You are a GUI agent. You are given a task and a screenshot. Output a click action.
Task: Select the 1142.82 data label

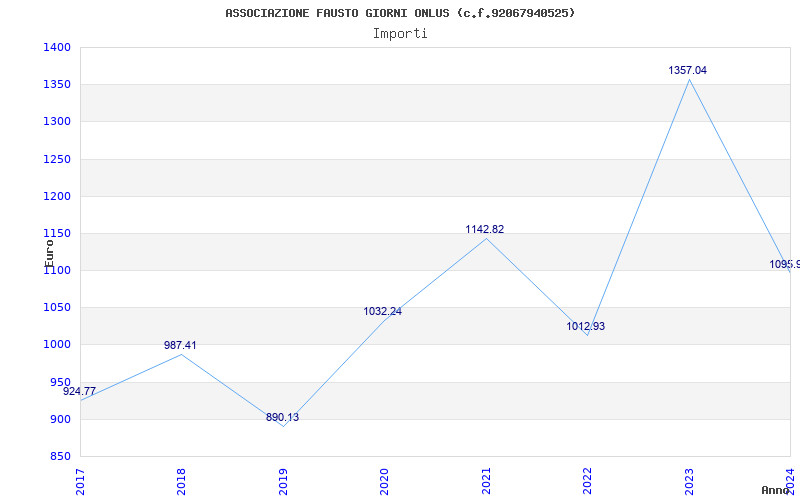tap(485, 230)
